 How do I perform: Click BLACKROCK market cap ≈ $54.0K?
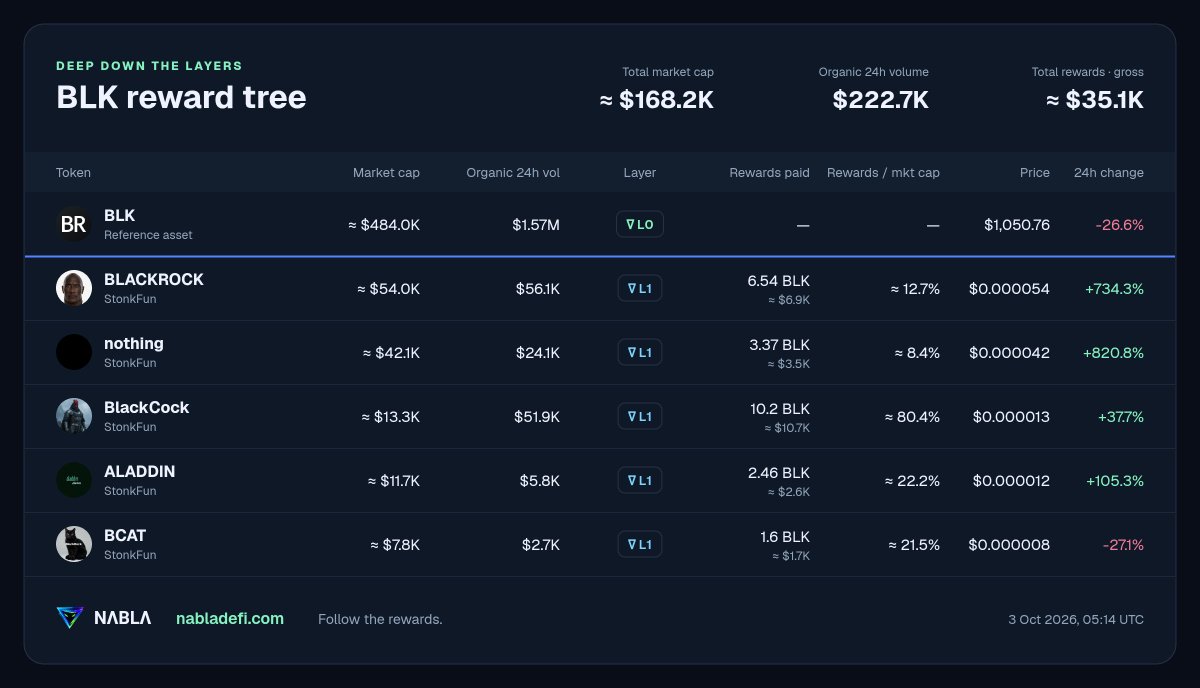[389, 289]
